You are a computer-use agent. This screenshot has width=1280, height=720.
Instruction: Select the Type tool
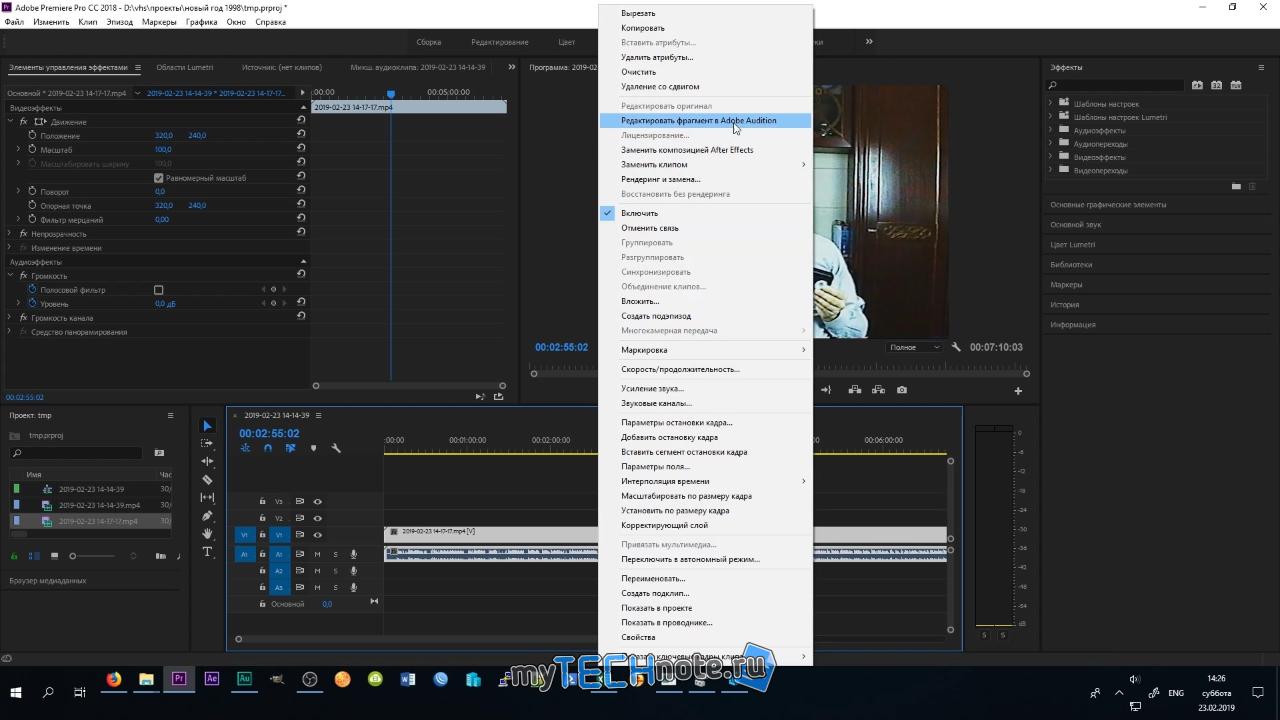coord(208,552)
